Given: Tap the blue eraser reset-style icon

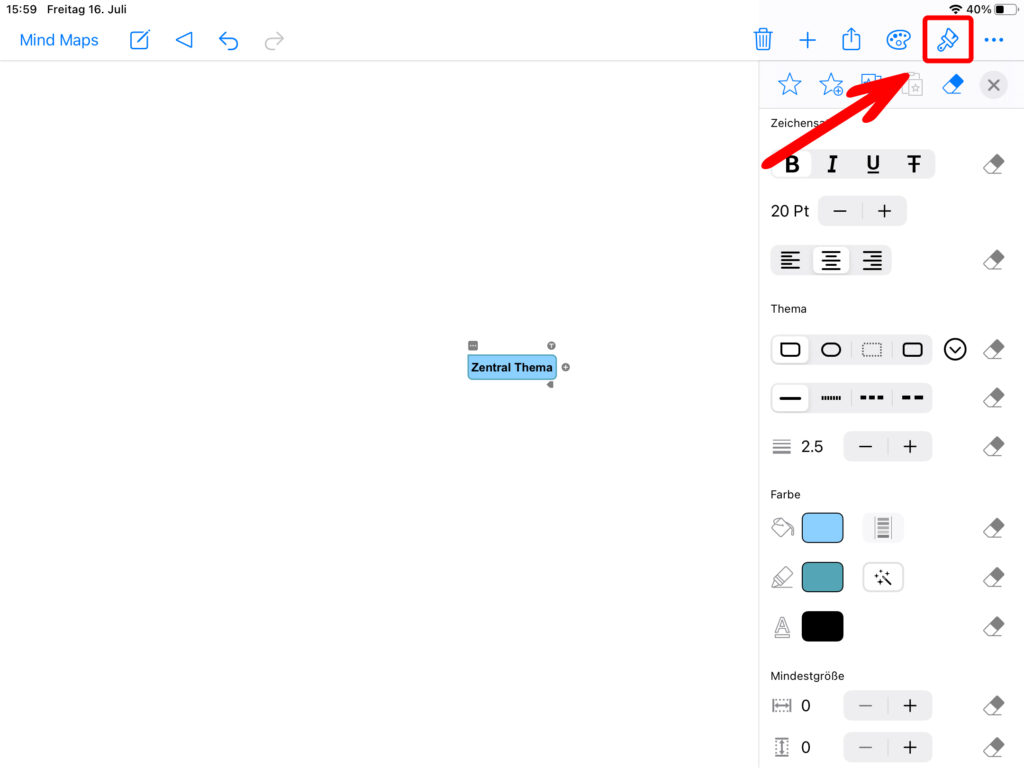Looking at the screenshot, I should [953, 85].
